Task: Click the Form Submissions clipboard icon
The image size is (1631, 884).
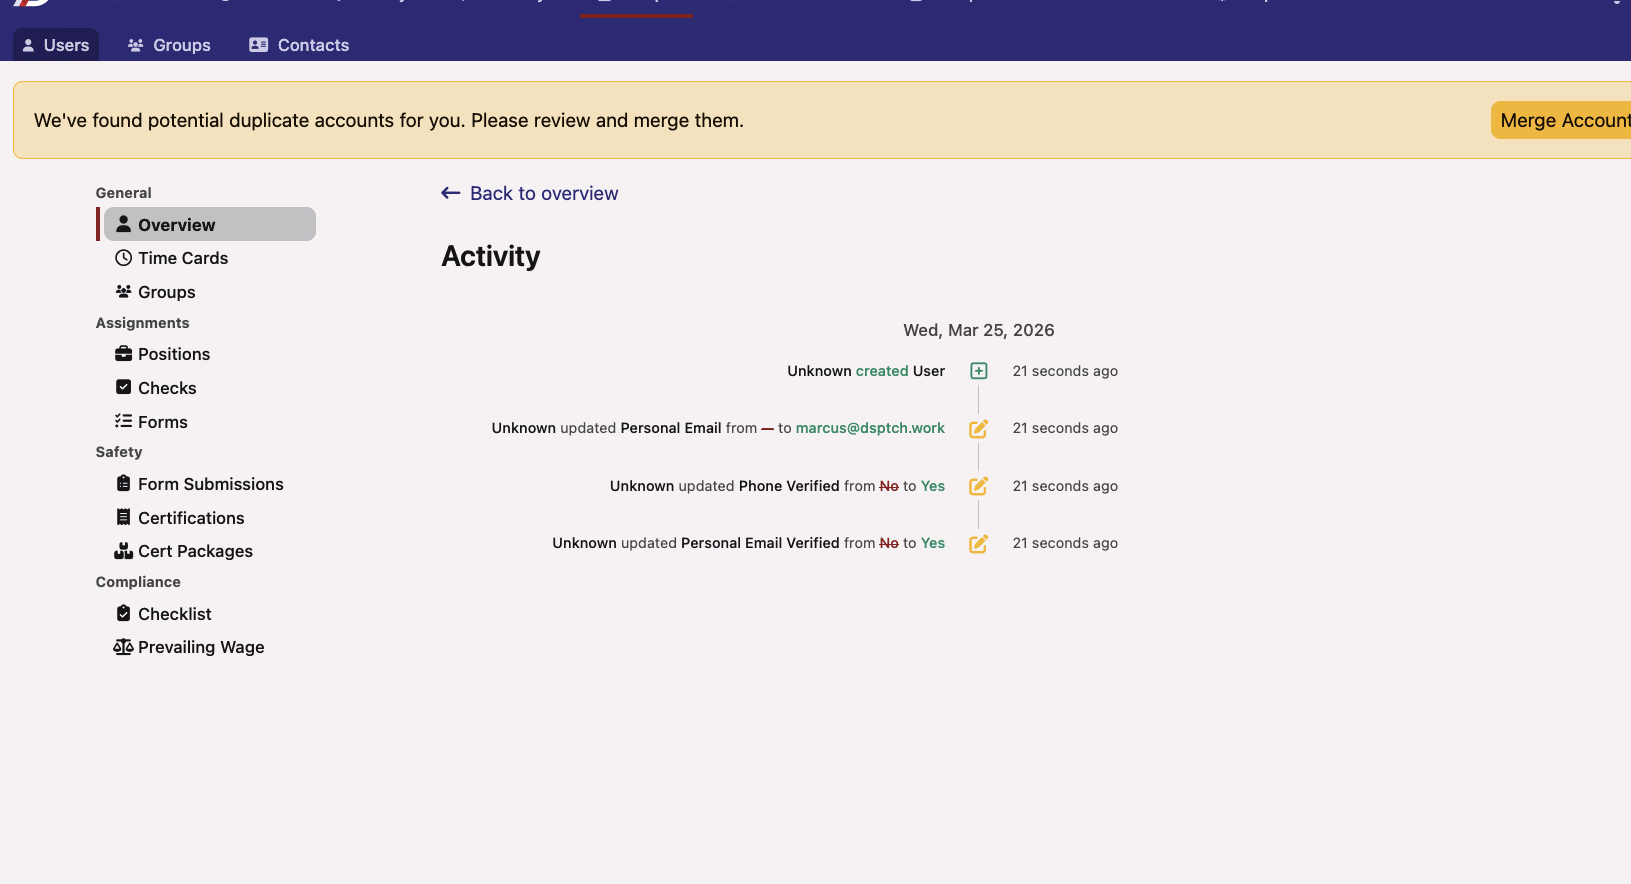Action: [124, 483]
